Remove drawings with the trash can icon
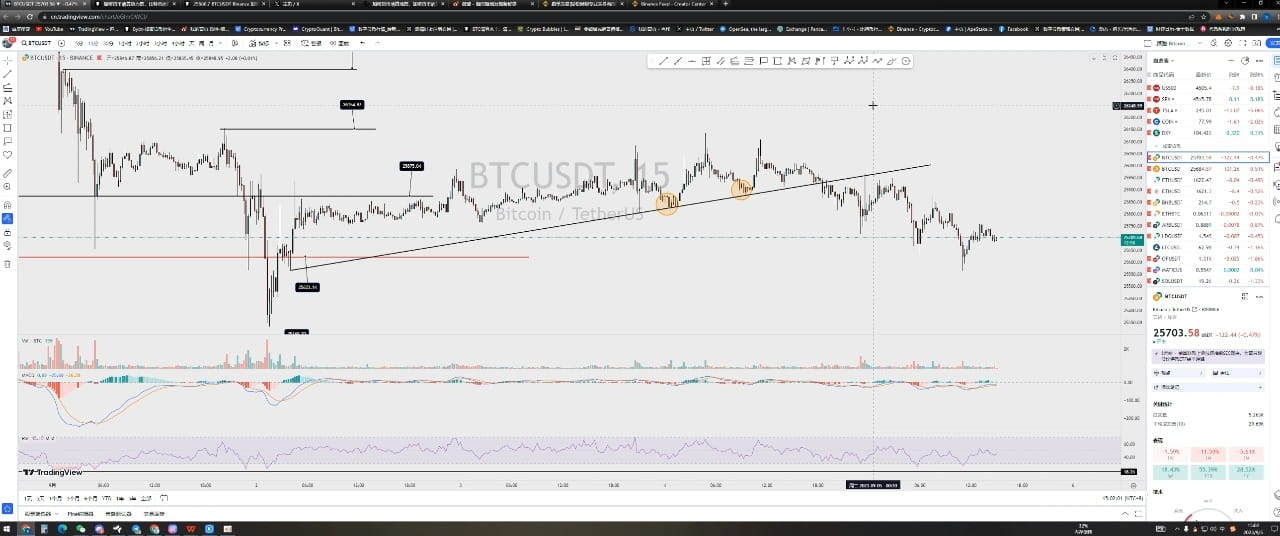This screenshot has height=536, width=1280. [8, 264]
